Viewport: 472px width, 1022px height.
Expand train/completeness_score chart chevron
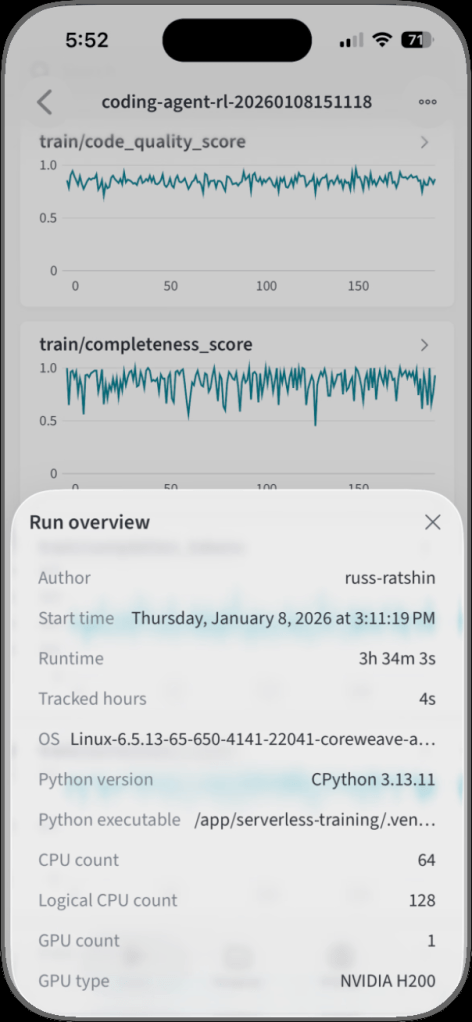coord(425,345)
